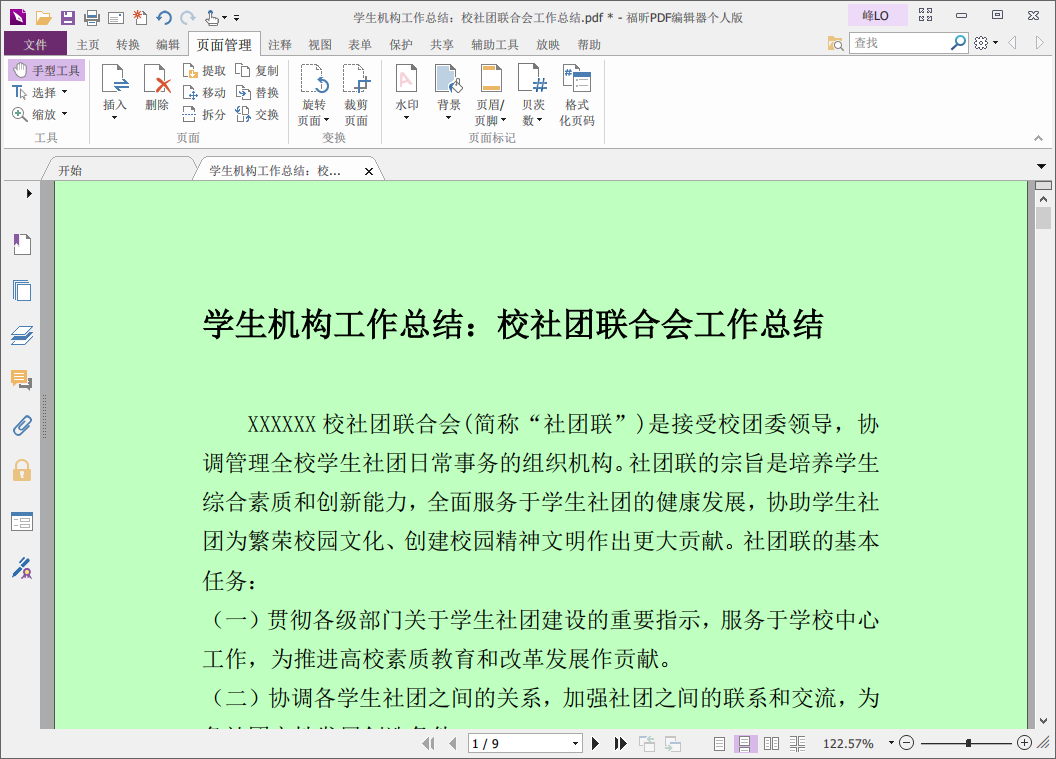This screenshot has height=759, width=1056.
Task: Open the digital signatures panel
Action: click(x=22, y=568)
